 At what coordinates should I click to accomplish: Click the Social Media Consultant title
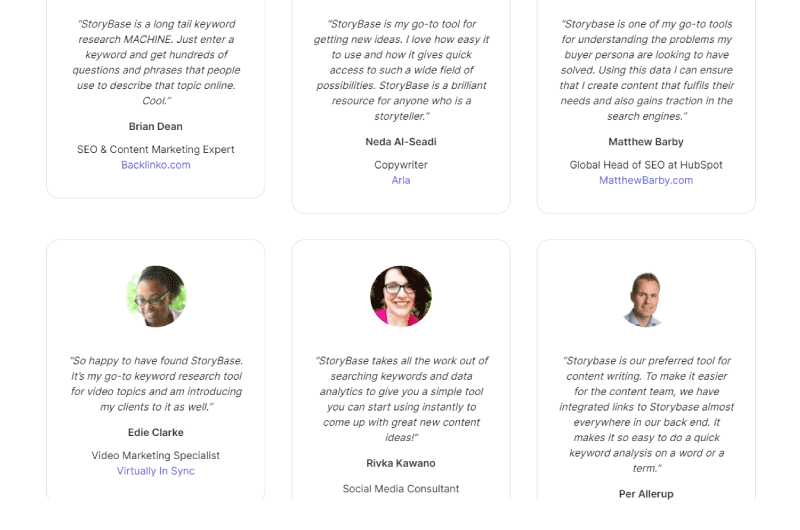pyautogui.click(x=401, y=489)
